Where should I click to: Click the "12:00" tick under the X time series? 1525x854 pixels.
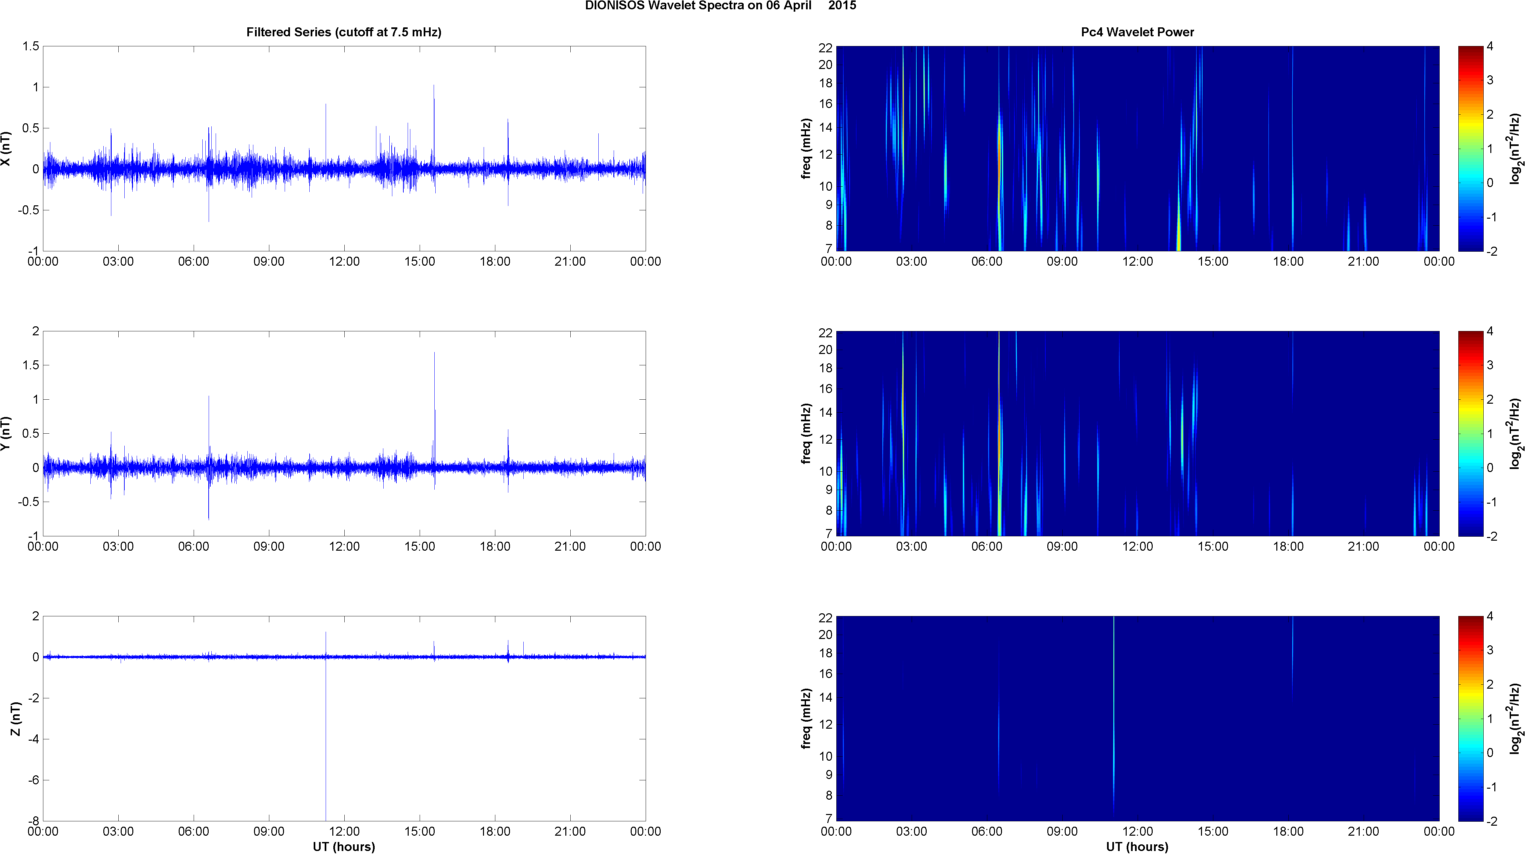tap(344, 262)
